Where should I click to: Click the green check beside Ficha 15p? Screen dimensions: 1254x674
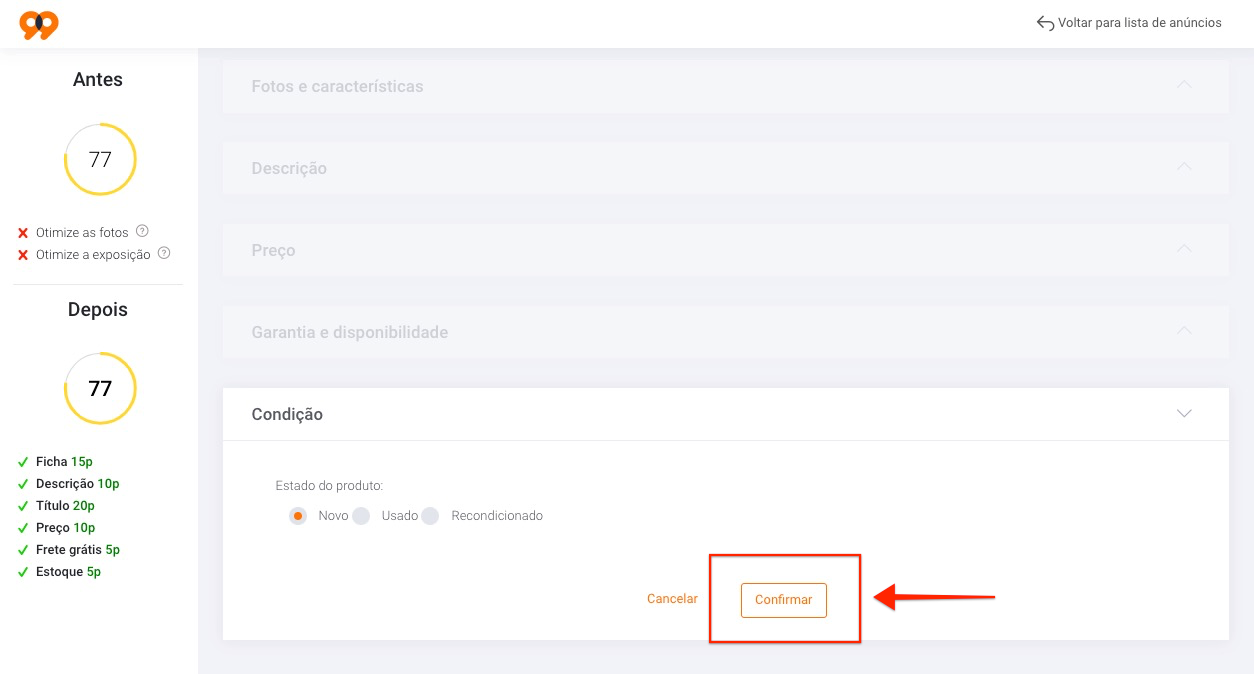tap(23, 462)
